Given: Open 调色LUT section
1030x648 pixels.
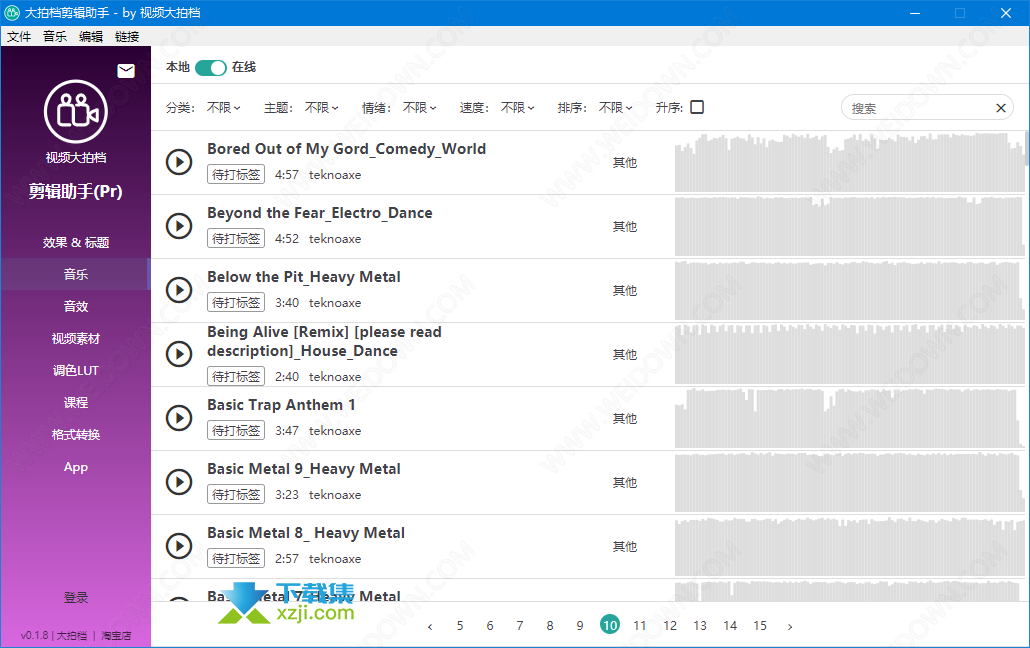Looking at the screenshot, I should (76, 371).
